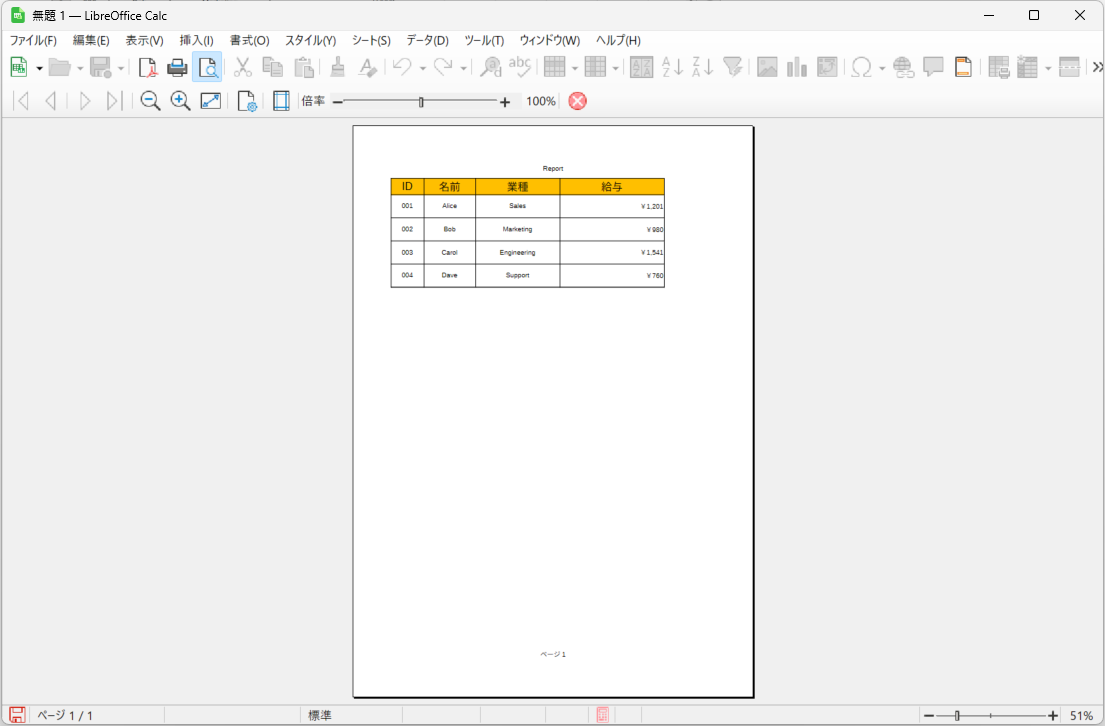Switch preview to full screen mode
This screenshot has height=726, width=1105.
(211, 101)
